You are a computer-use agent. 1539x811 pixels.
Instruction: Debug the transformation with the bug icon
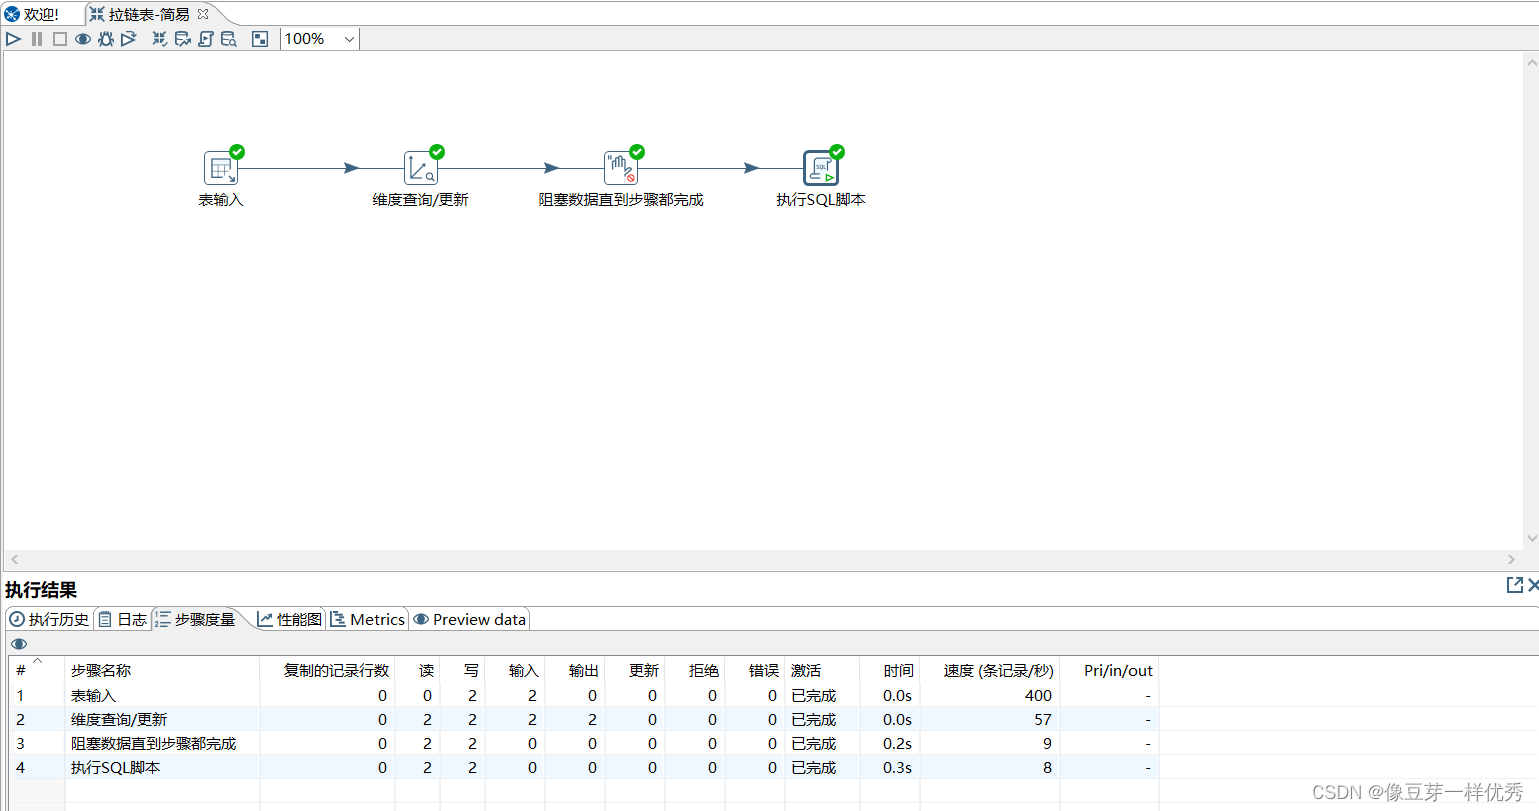point(106,39)
